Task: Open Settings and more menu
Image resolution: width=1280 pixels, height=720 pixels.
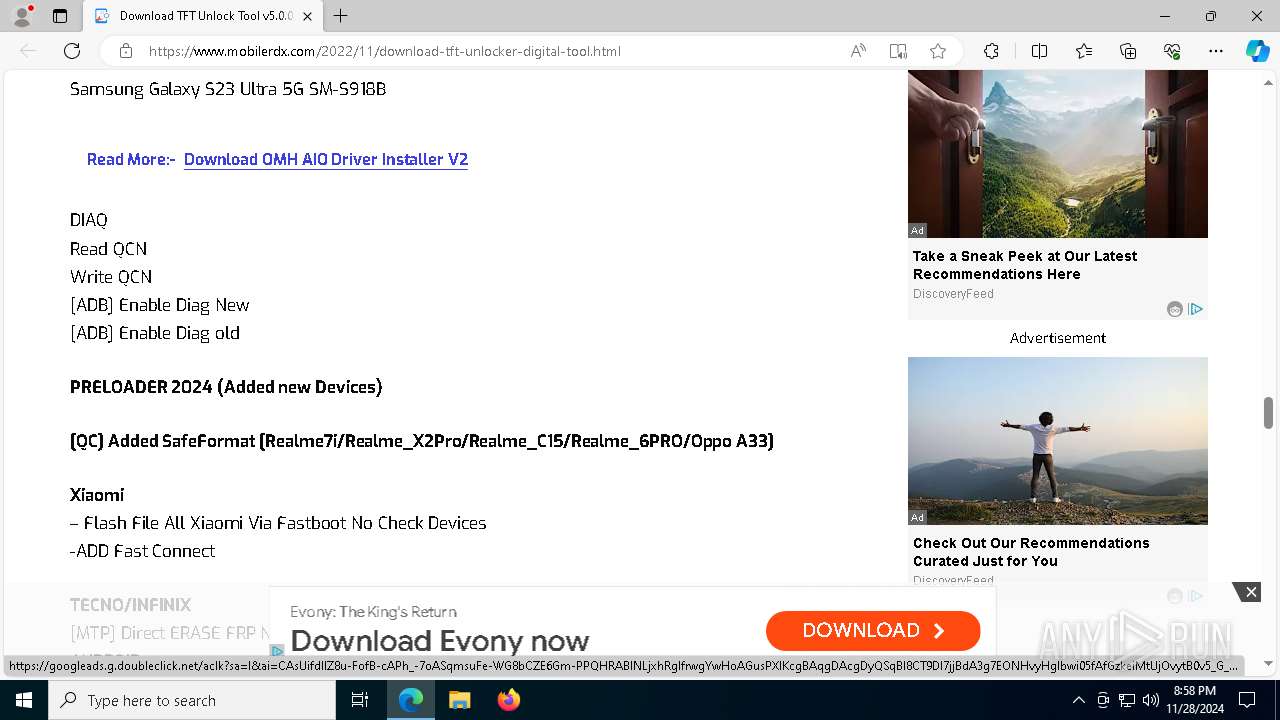Action: click(x=1216, y=51)
